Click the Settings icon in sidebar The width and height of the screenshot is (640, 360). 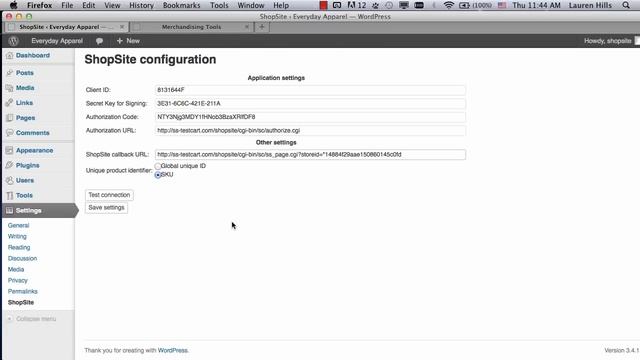click(10, 211)
